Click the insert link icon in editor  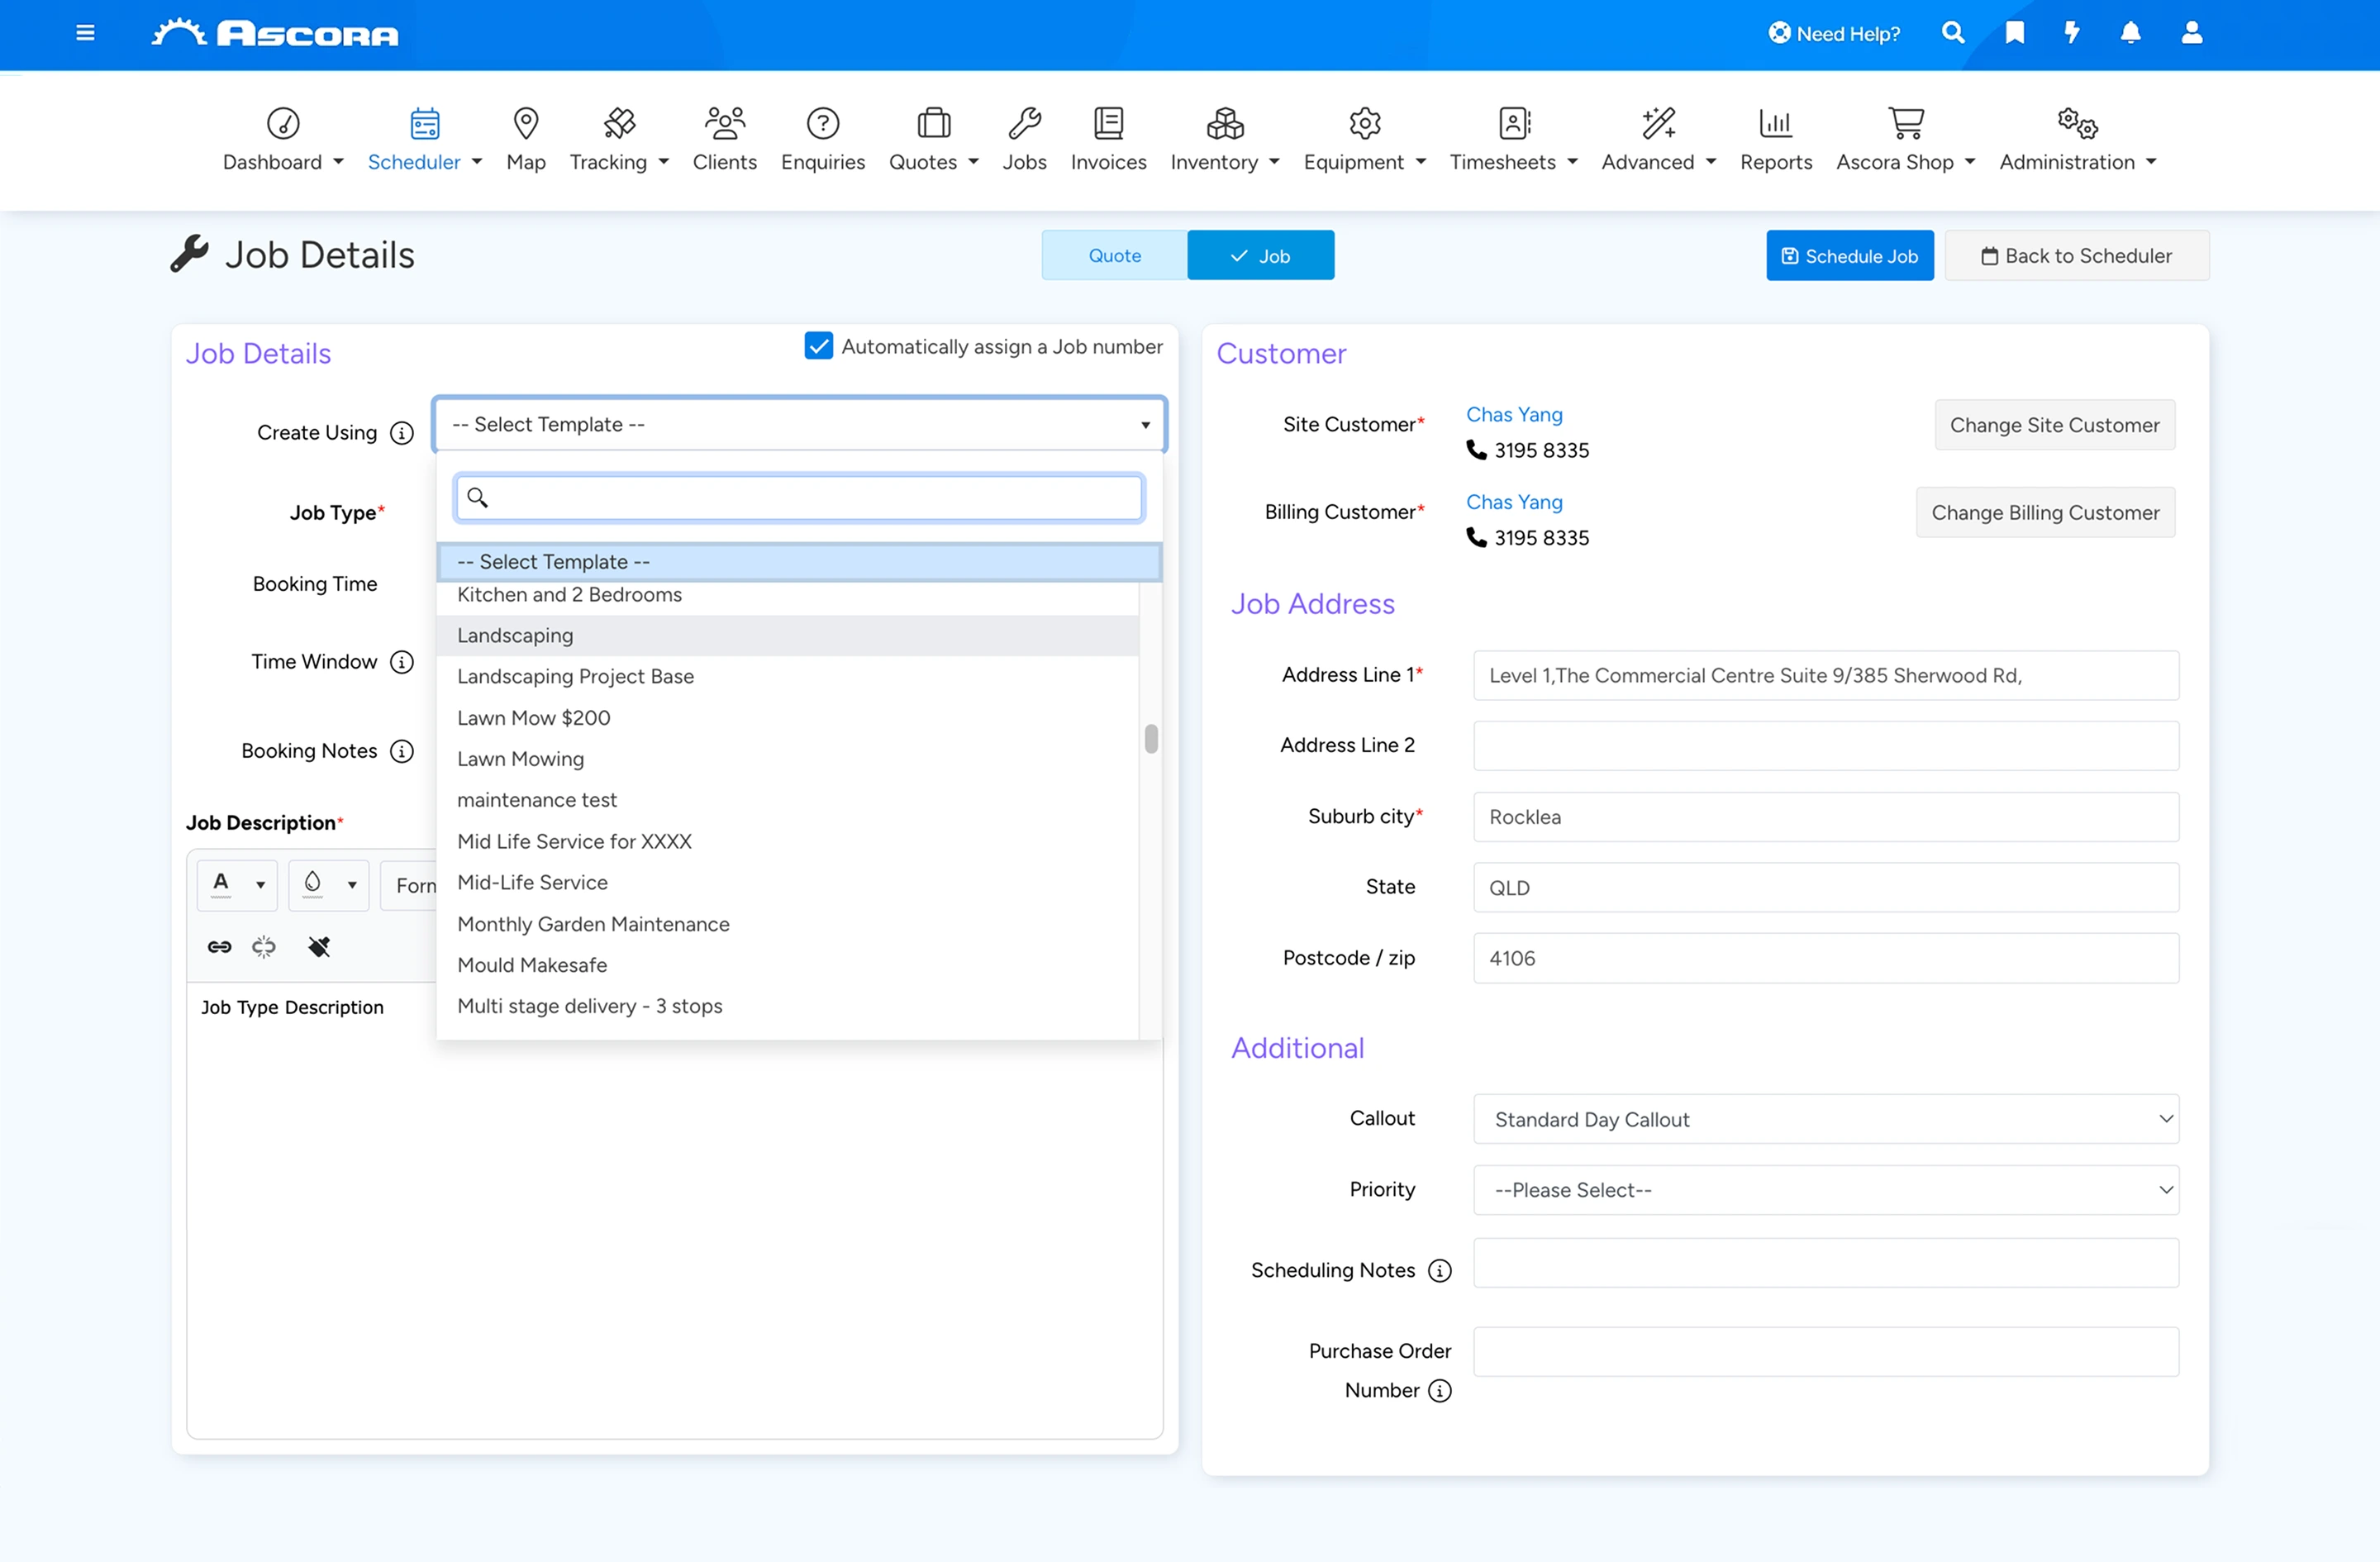(219, 946)
